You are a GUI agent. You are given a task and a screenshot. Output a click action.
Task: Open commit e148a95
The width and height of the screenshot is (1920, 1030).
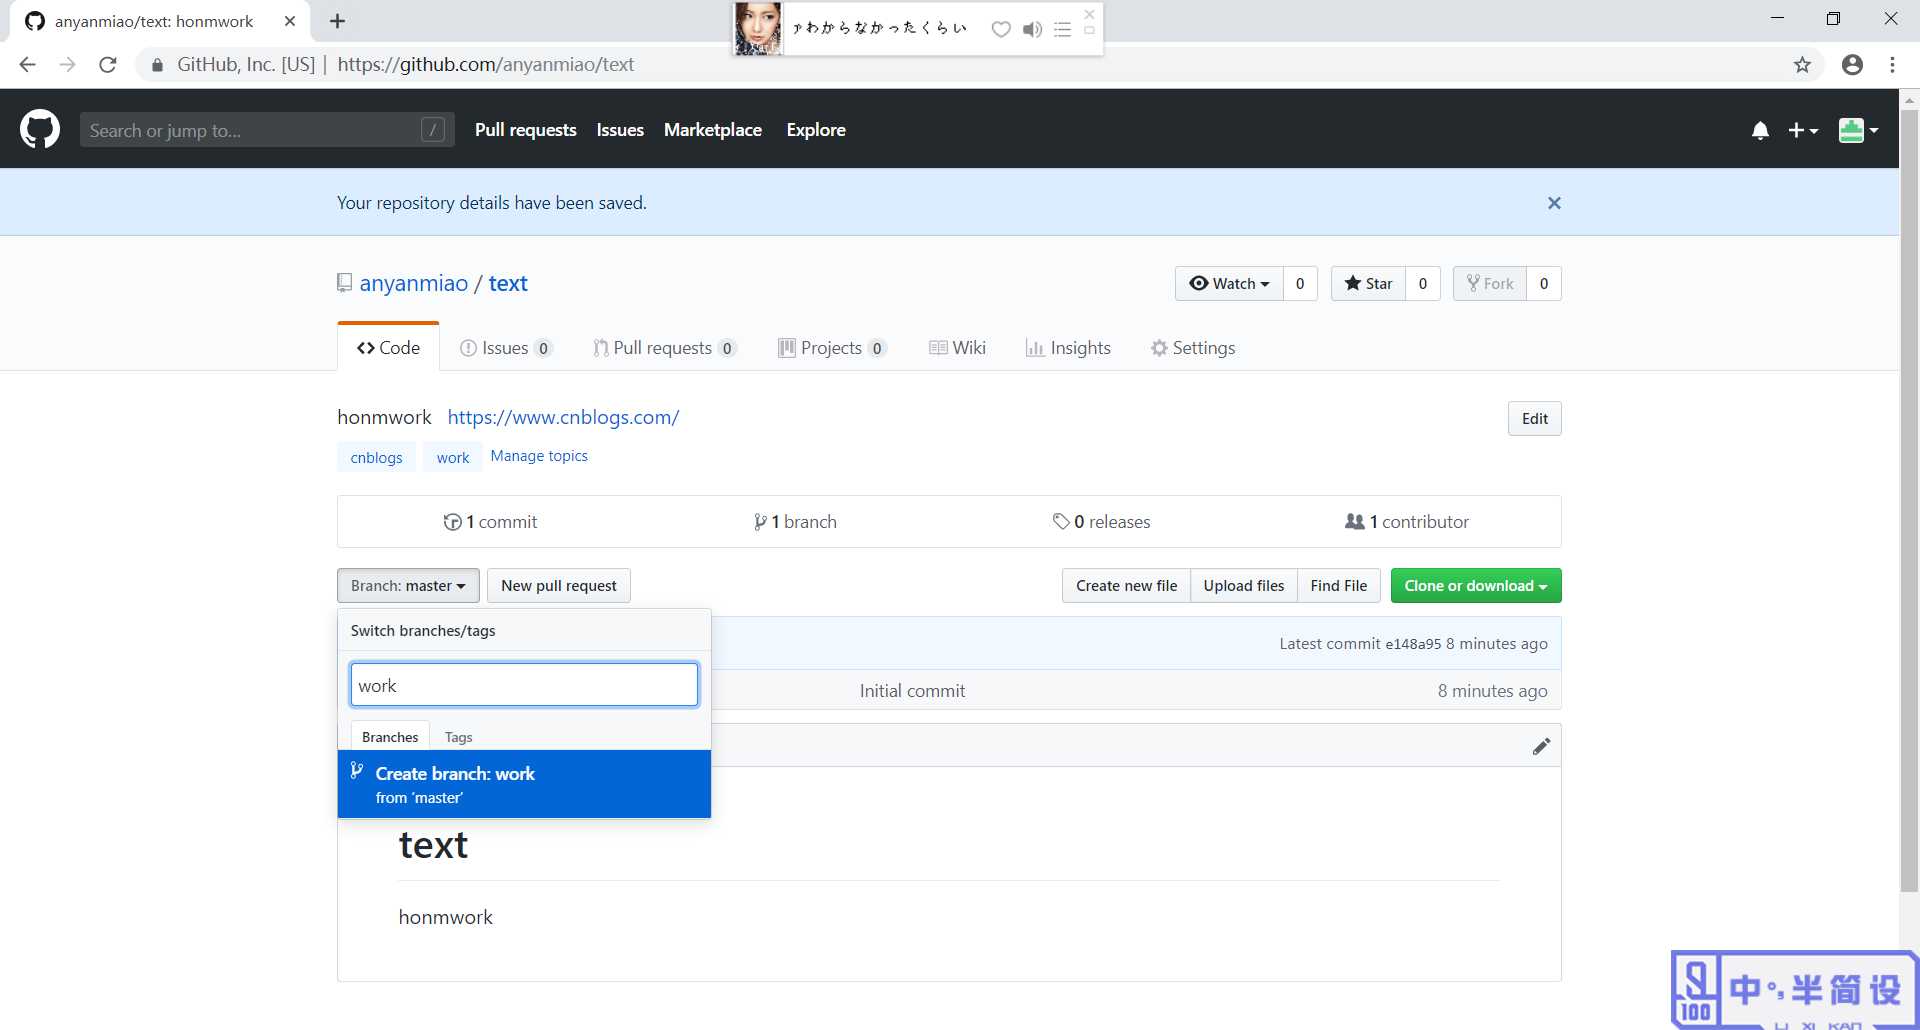pyautogui.click(x=1413, y=645)
